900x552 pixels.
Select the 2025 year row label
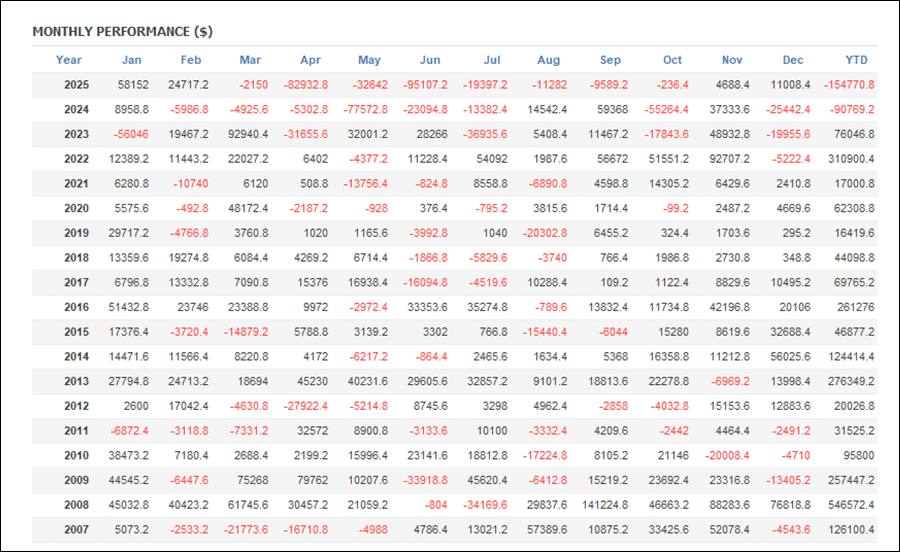pos(76,85)
